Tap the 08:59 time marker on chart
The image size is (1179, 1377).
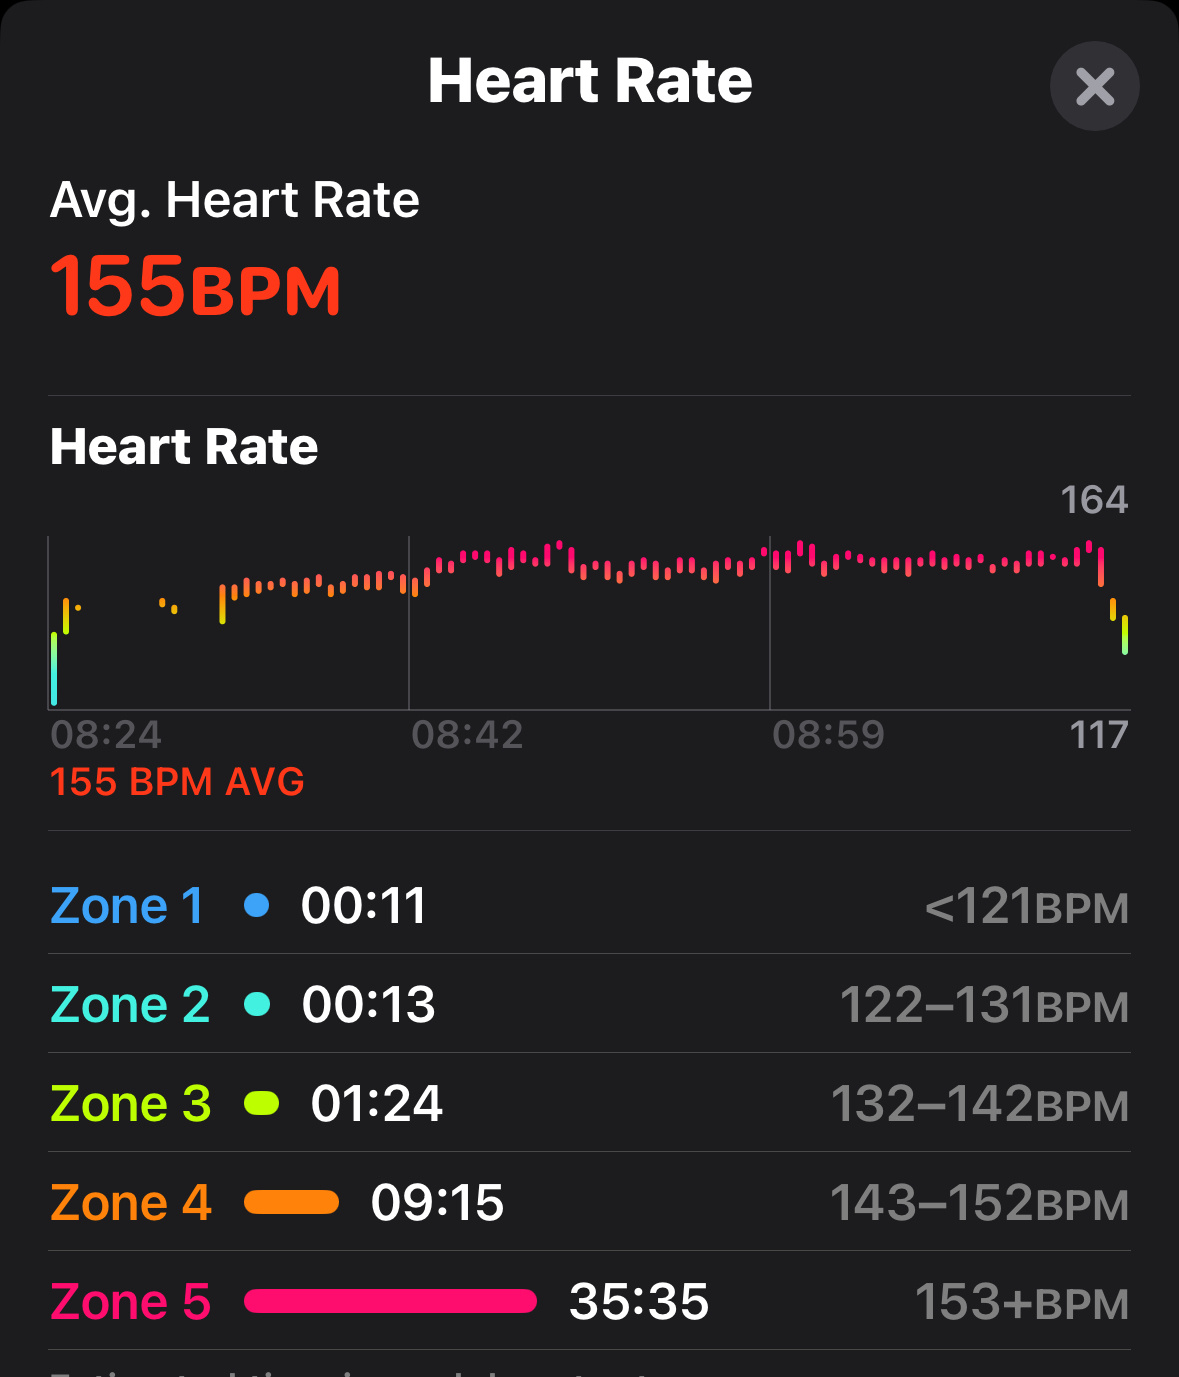click(828, 735)
